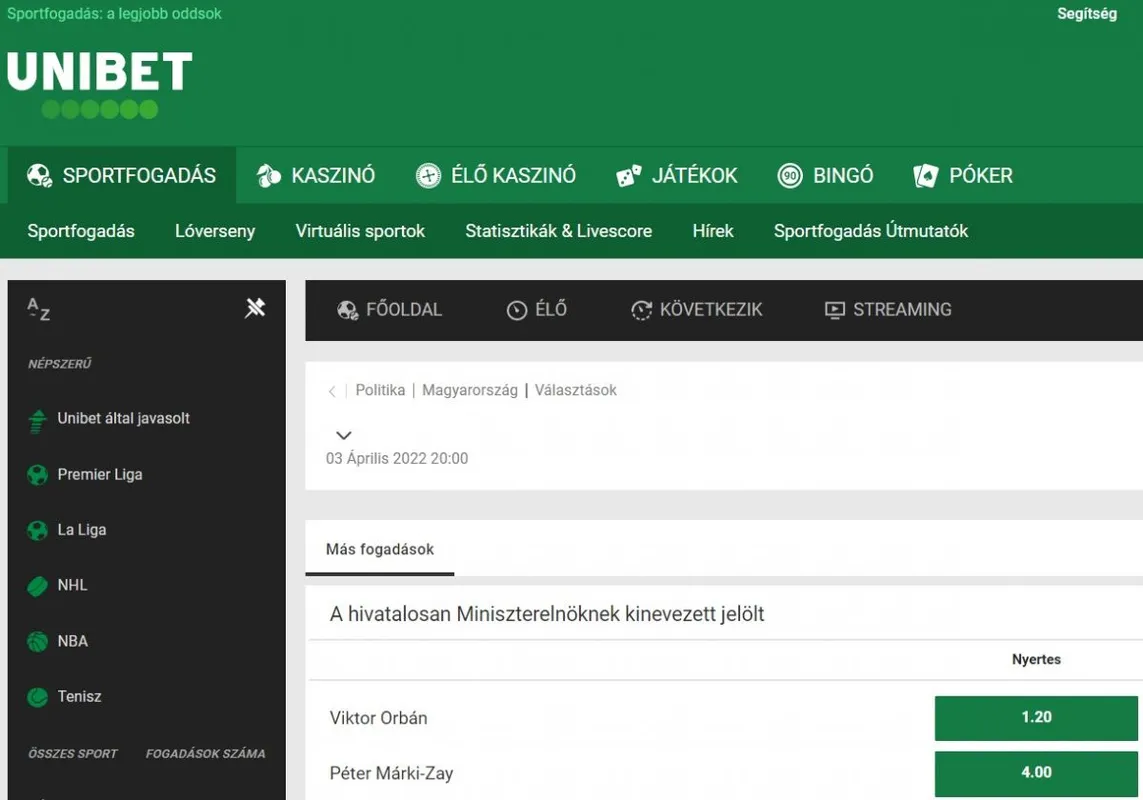This screenshot has height=800, width=1143.
Task: Open Unibet által javasolt in sidebar
Action: (123, 419)
